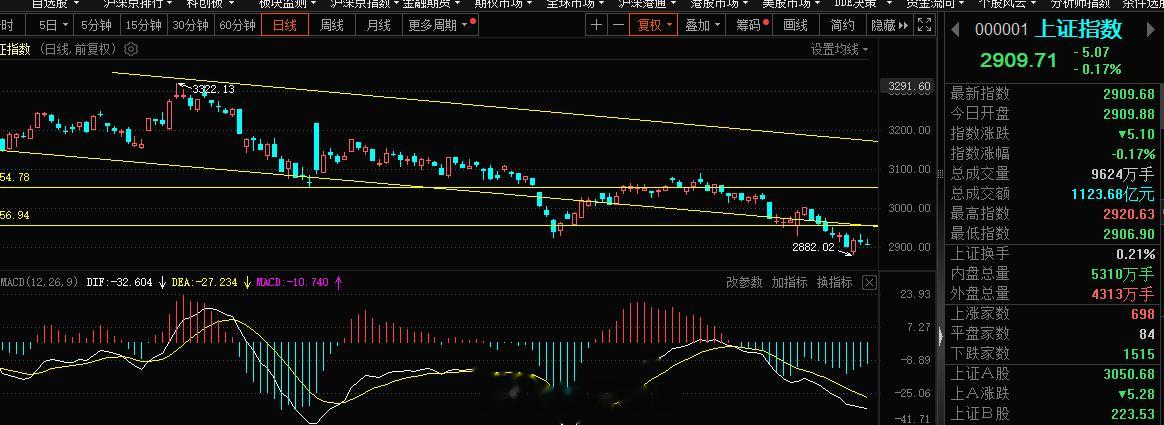The height and width of the screenshot is (425, 1164).
Task: Toggle 简约 simplified view
Action: pyautogui.click(x=842, y=25)
